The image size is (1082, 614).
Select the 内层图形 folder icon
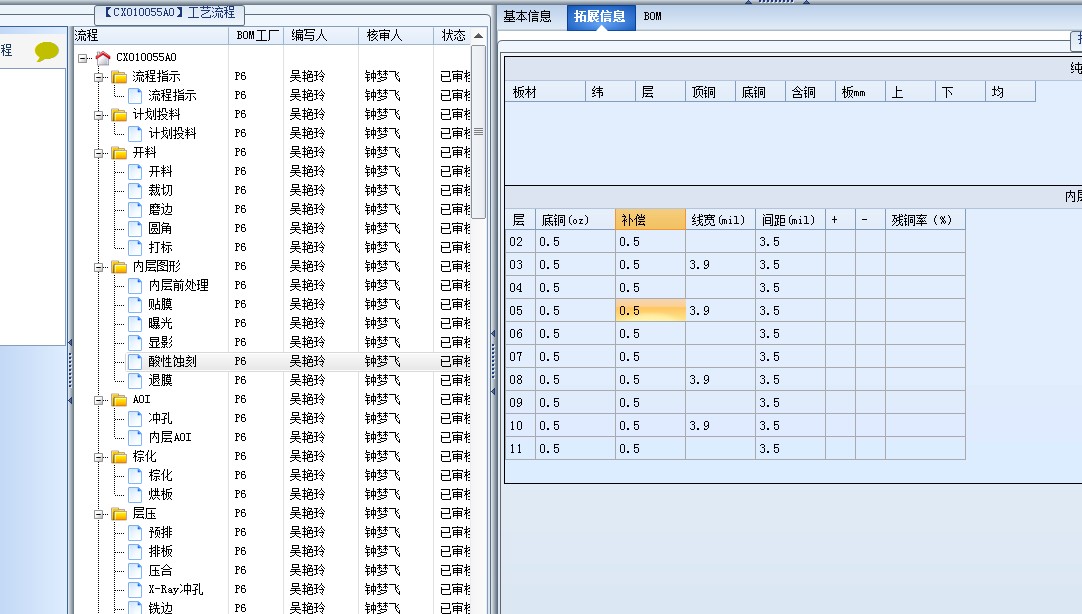(119, 266)
